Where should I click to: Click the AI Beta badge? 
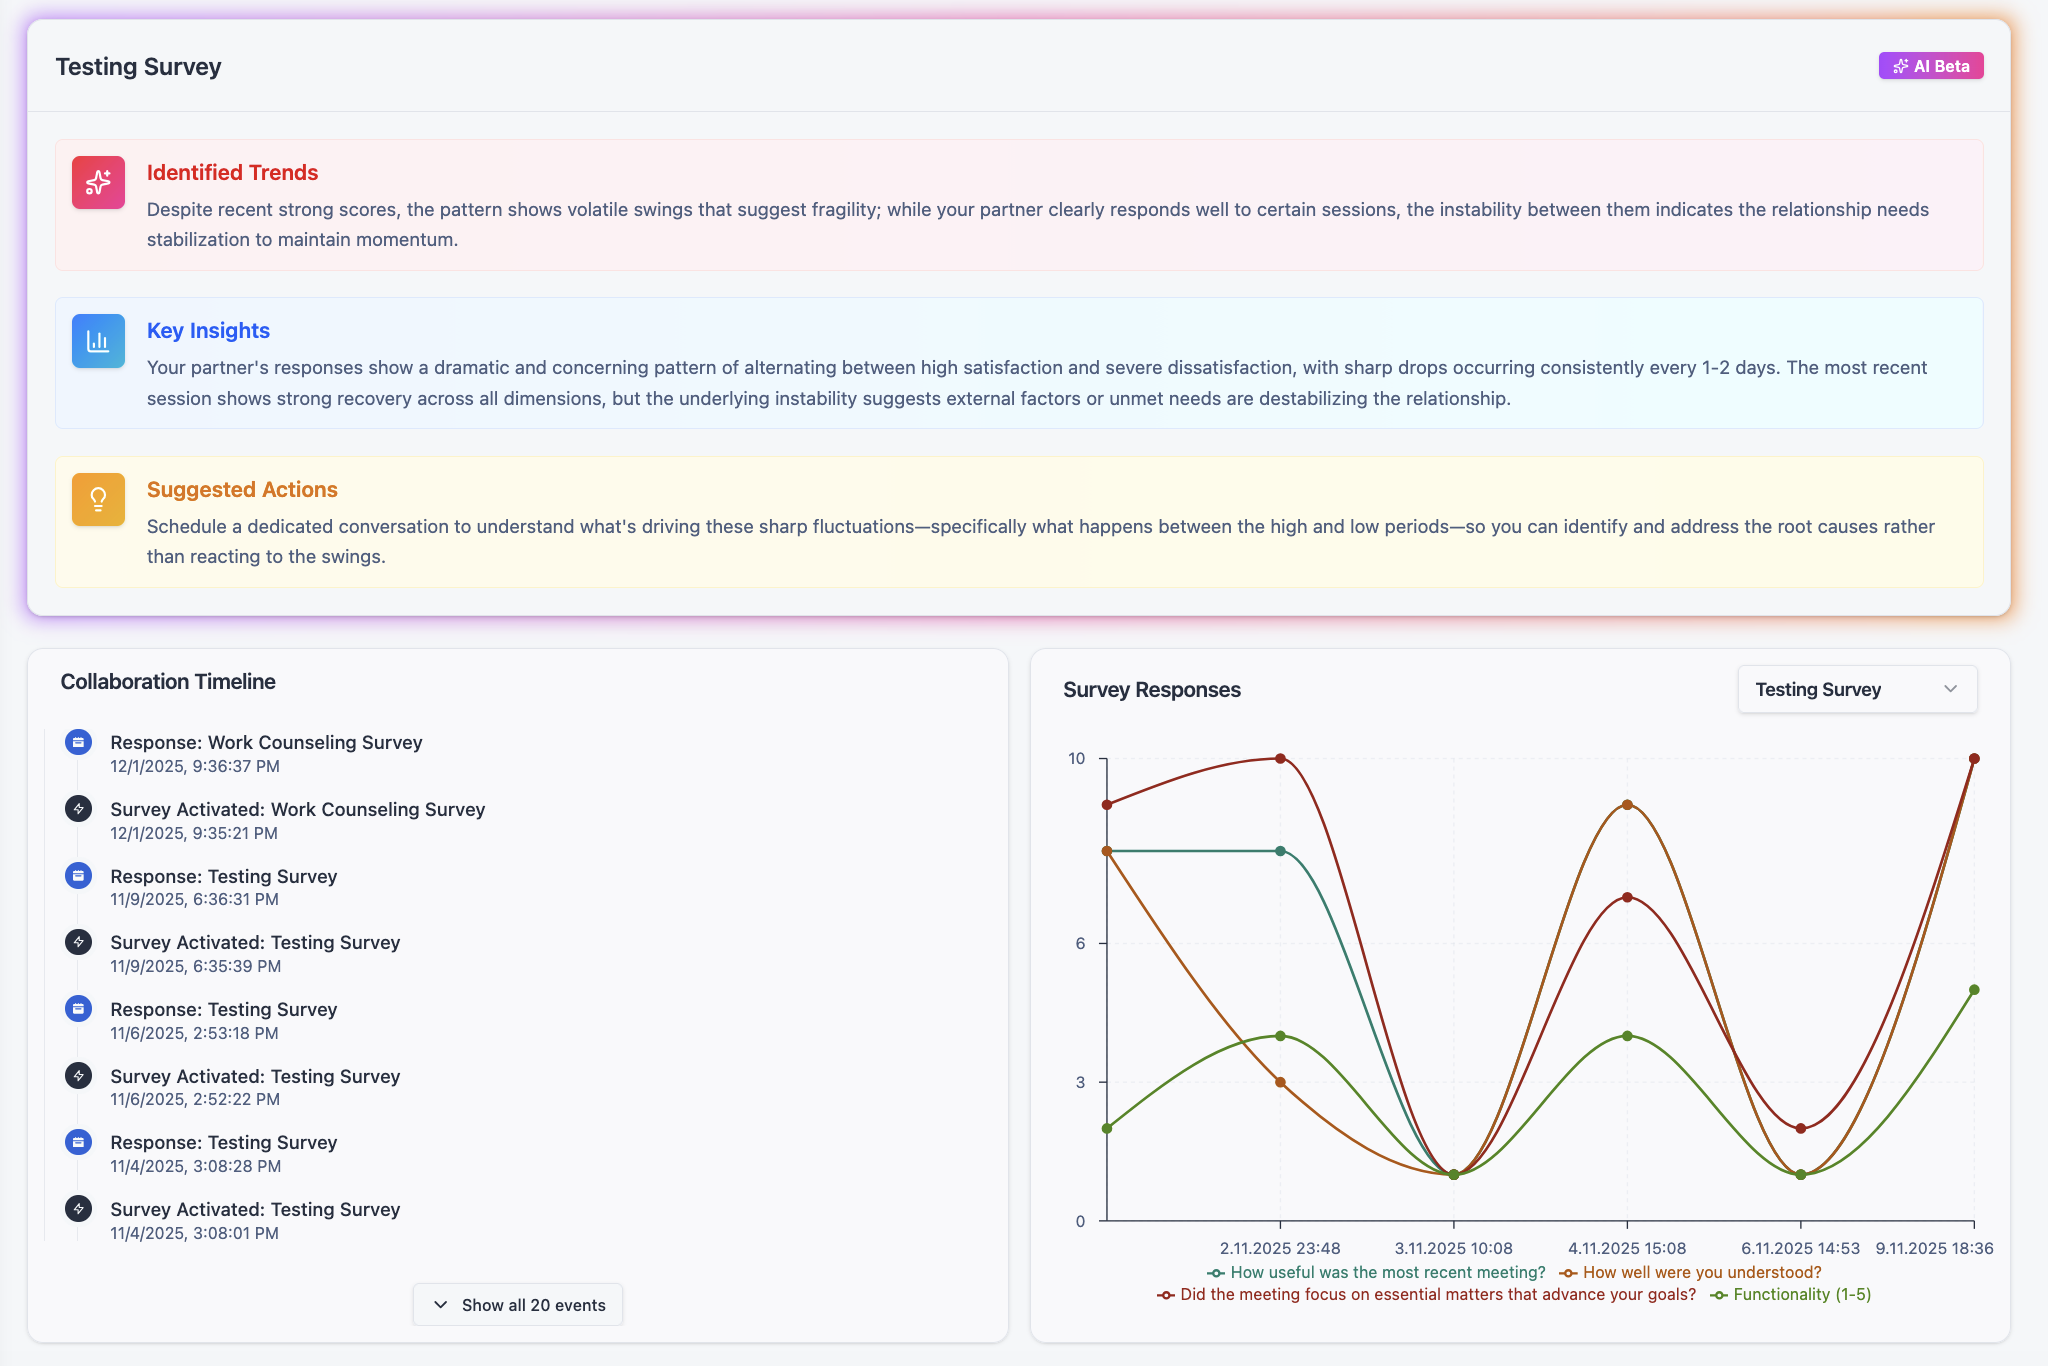click(x=1930, y=66)
